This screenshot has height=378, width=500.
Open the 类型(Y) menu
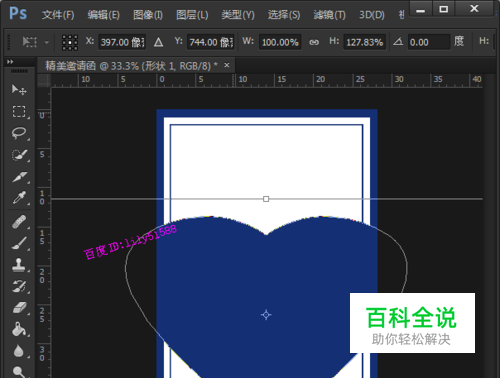238,15
